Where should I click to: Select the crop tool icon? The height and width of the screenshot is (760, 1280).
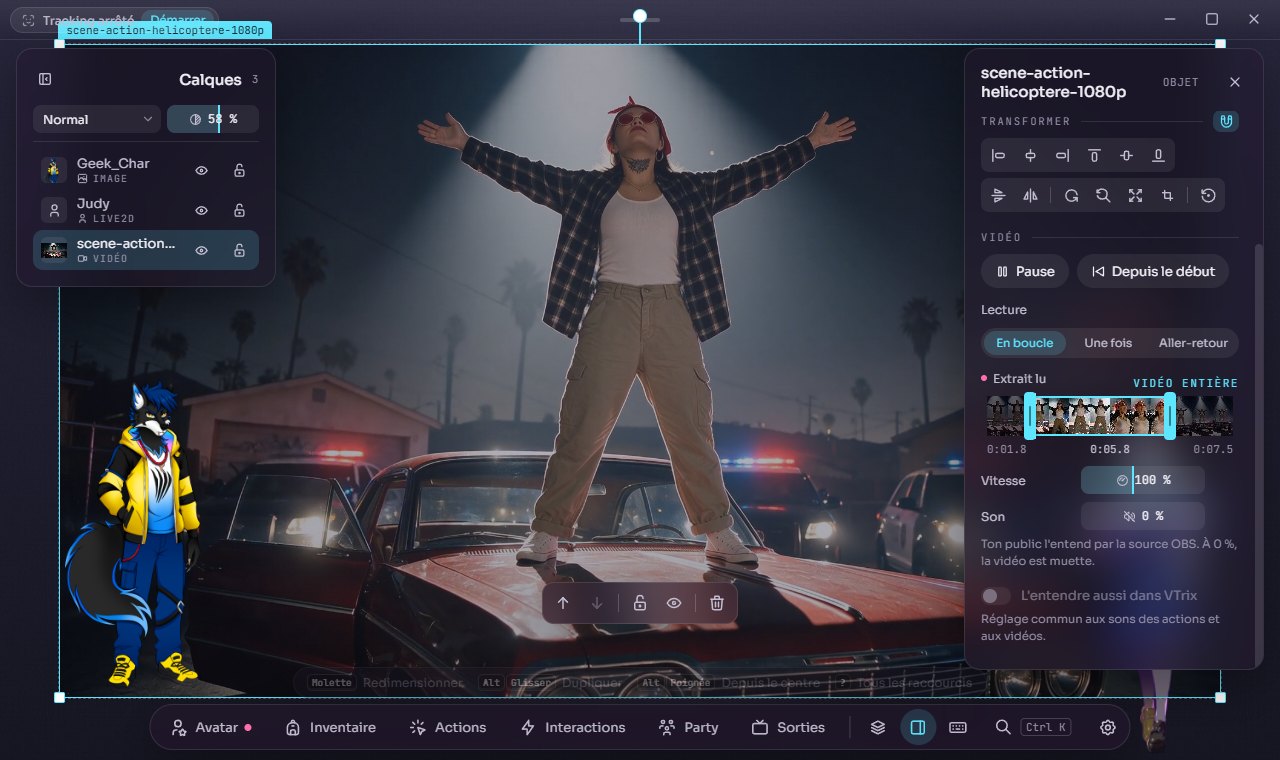(x=1167, y=196)
